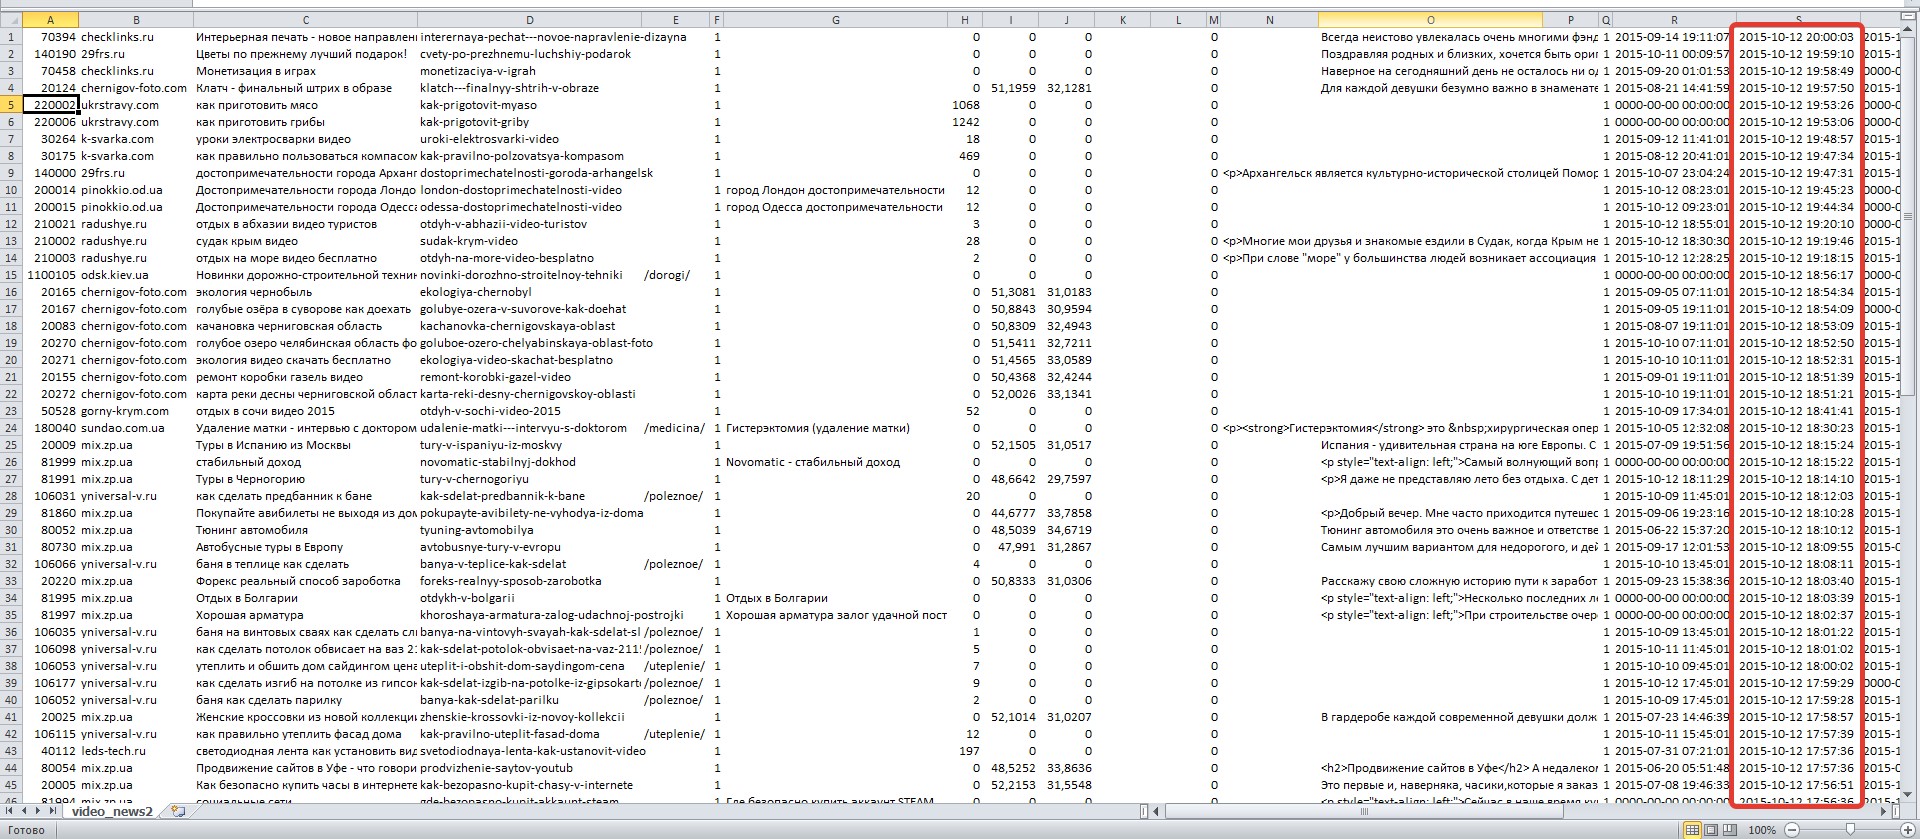This screenshot has width=1920, height=839.
Task: Jump to the last sheet tab
Action: point(52,812)
